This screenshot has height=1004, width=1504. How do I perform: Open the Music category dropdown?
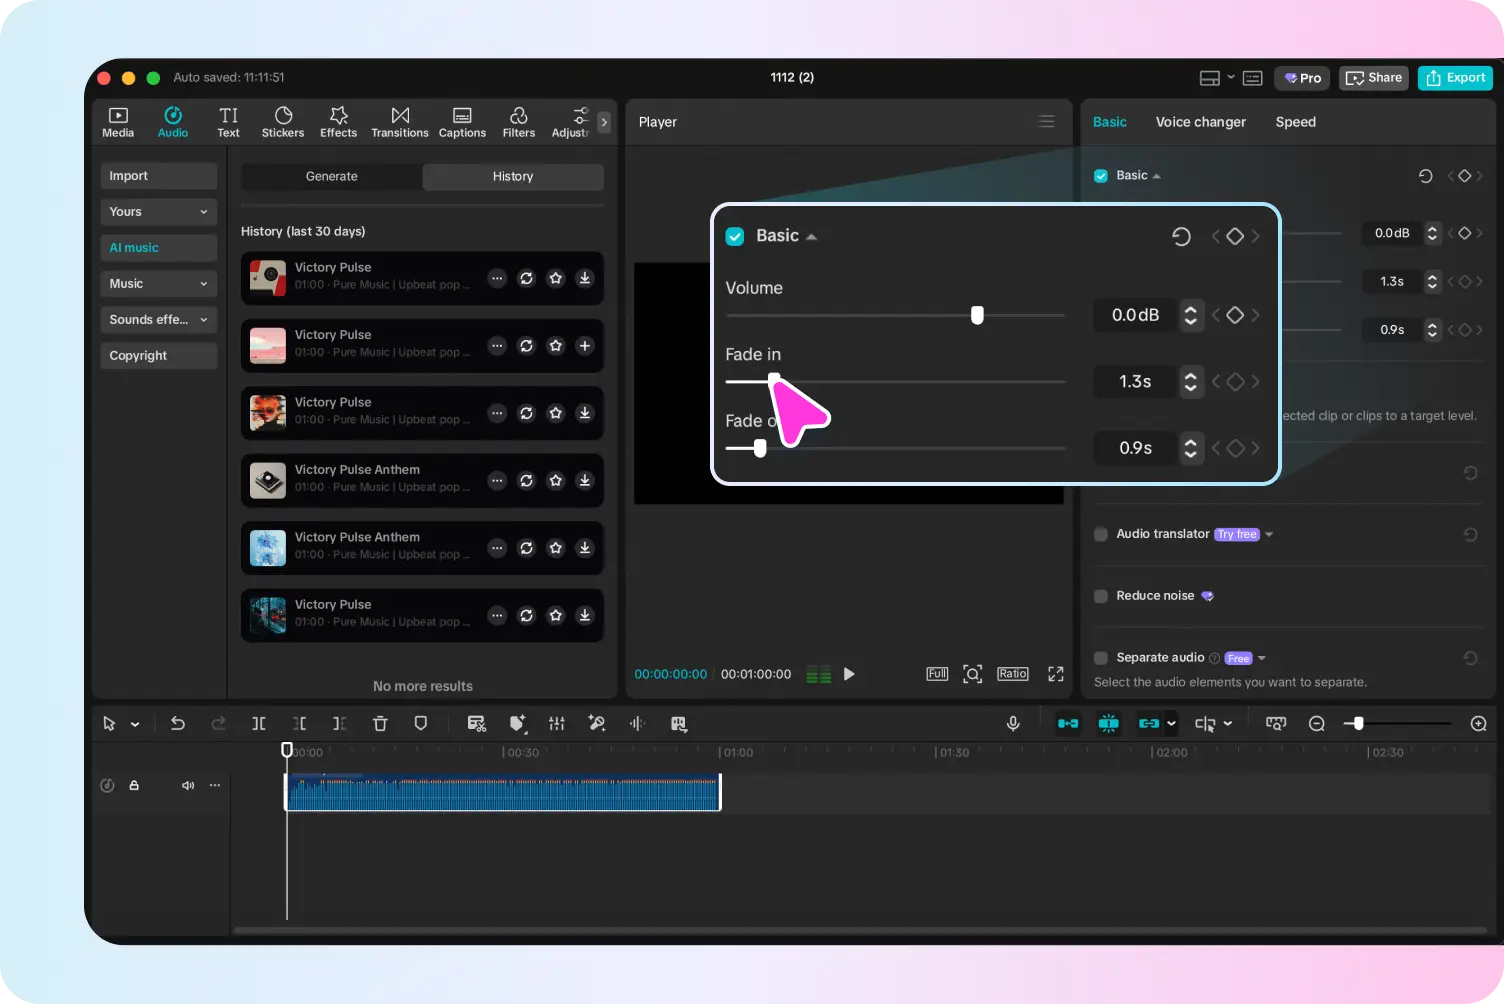pyautogui.click(x=158, y=283)
